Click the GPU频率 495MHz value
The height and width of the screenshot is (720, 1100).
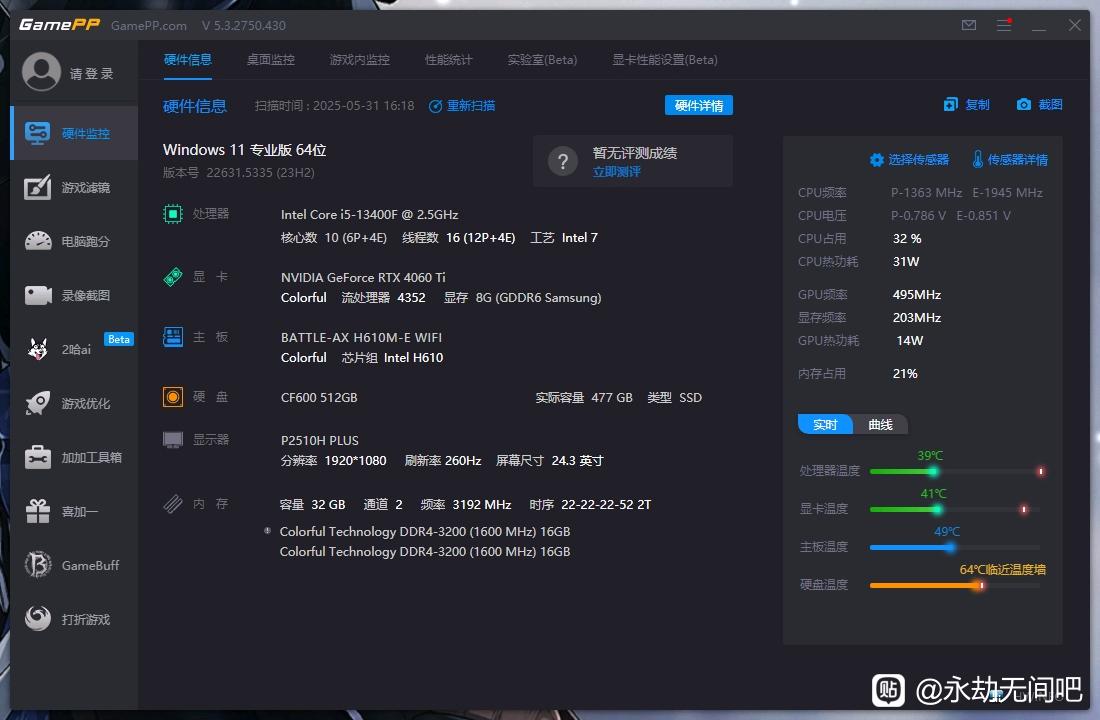pyautogui.click(x=917, y=295)
